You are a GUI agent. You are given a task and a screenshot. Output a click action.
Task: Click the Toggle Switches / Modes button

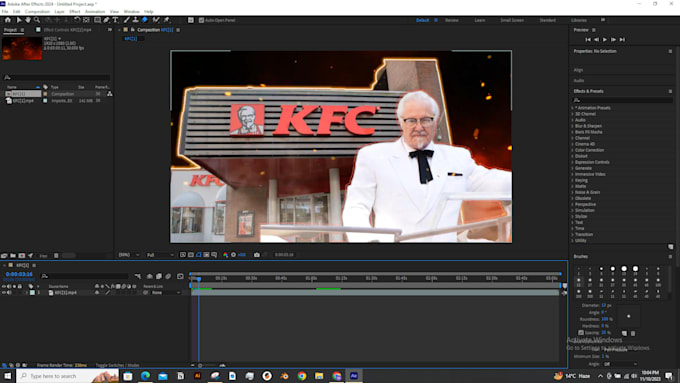(118, 365)
